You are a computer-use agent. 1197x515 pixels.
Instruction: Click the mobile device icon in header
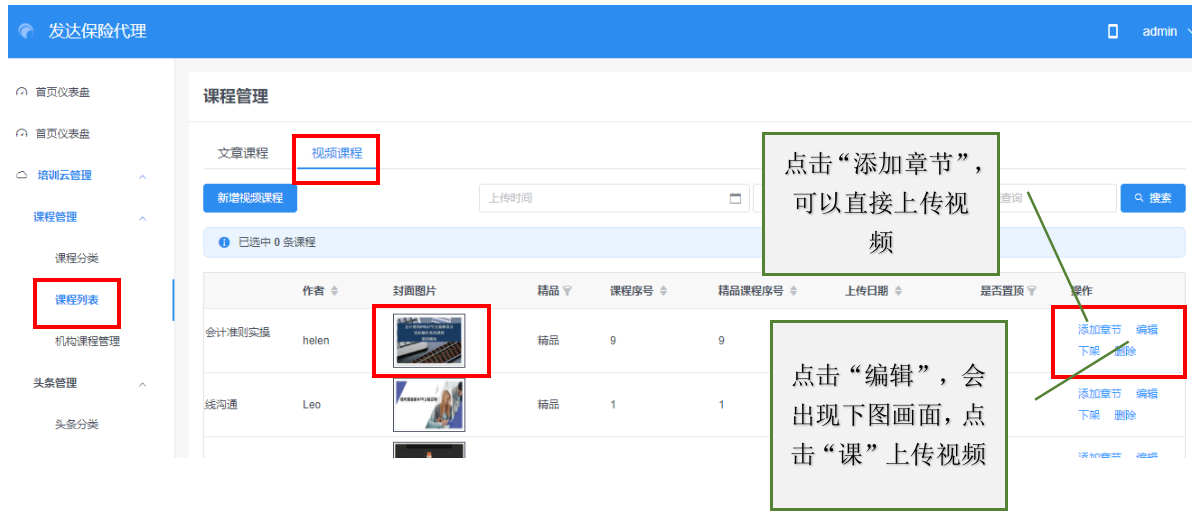click(1113, 31)
